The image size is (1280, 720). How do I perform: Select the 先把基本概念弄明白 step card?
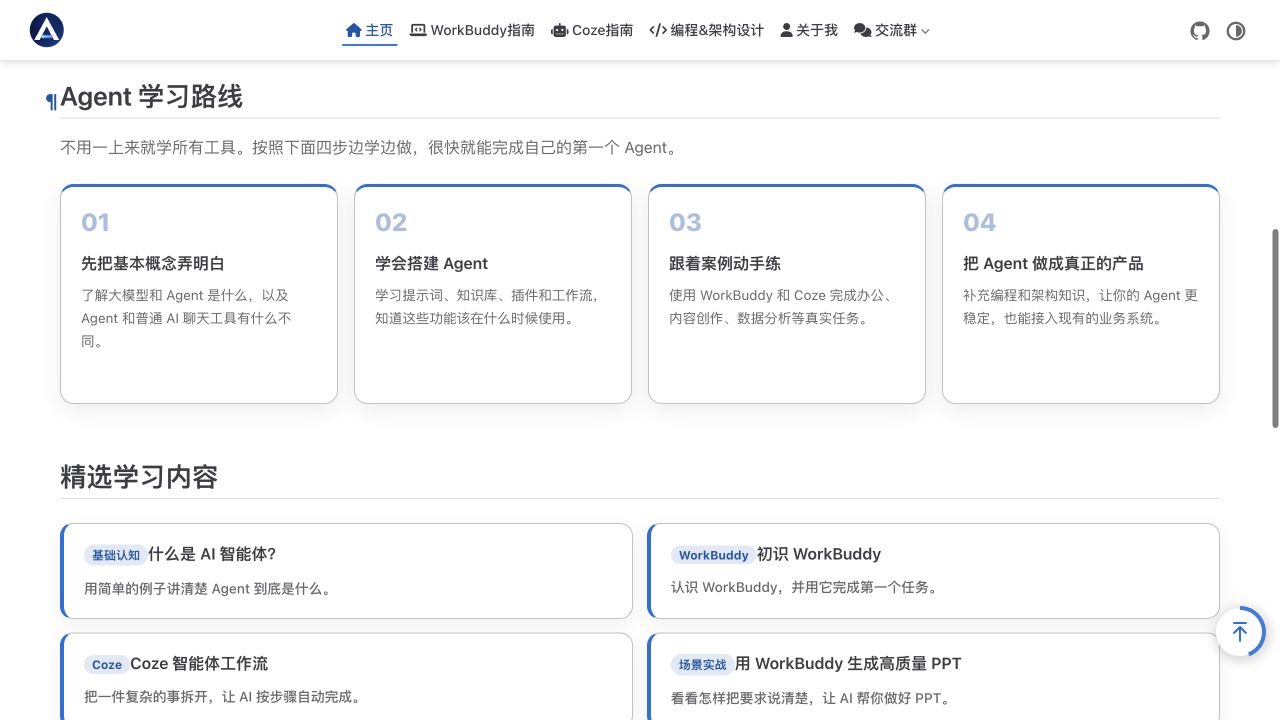199,294
